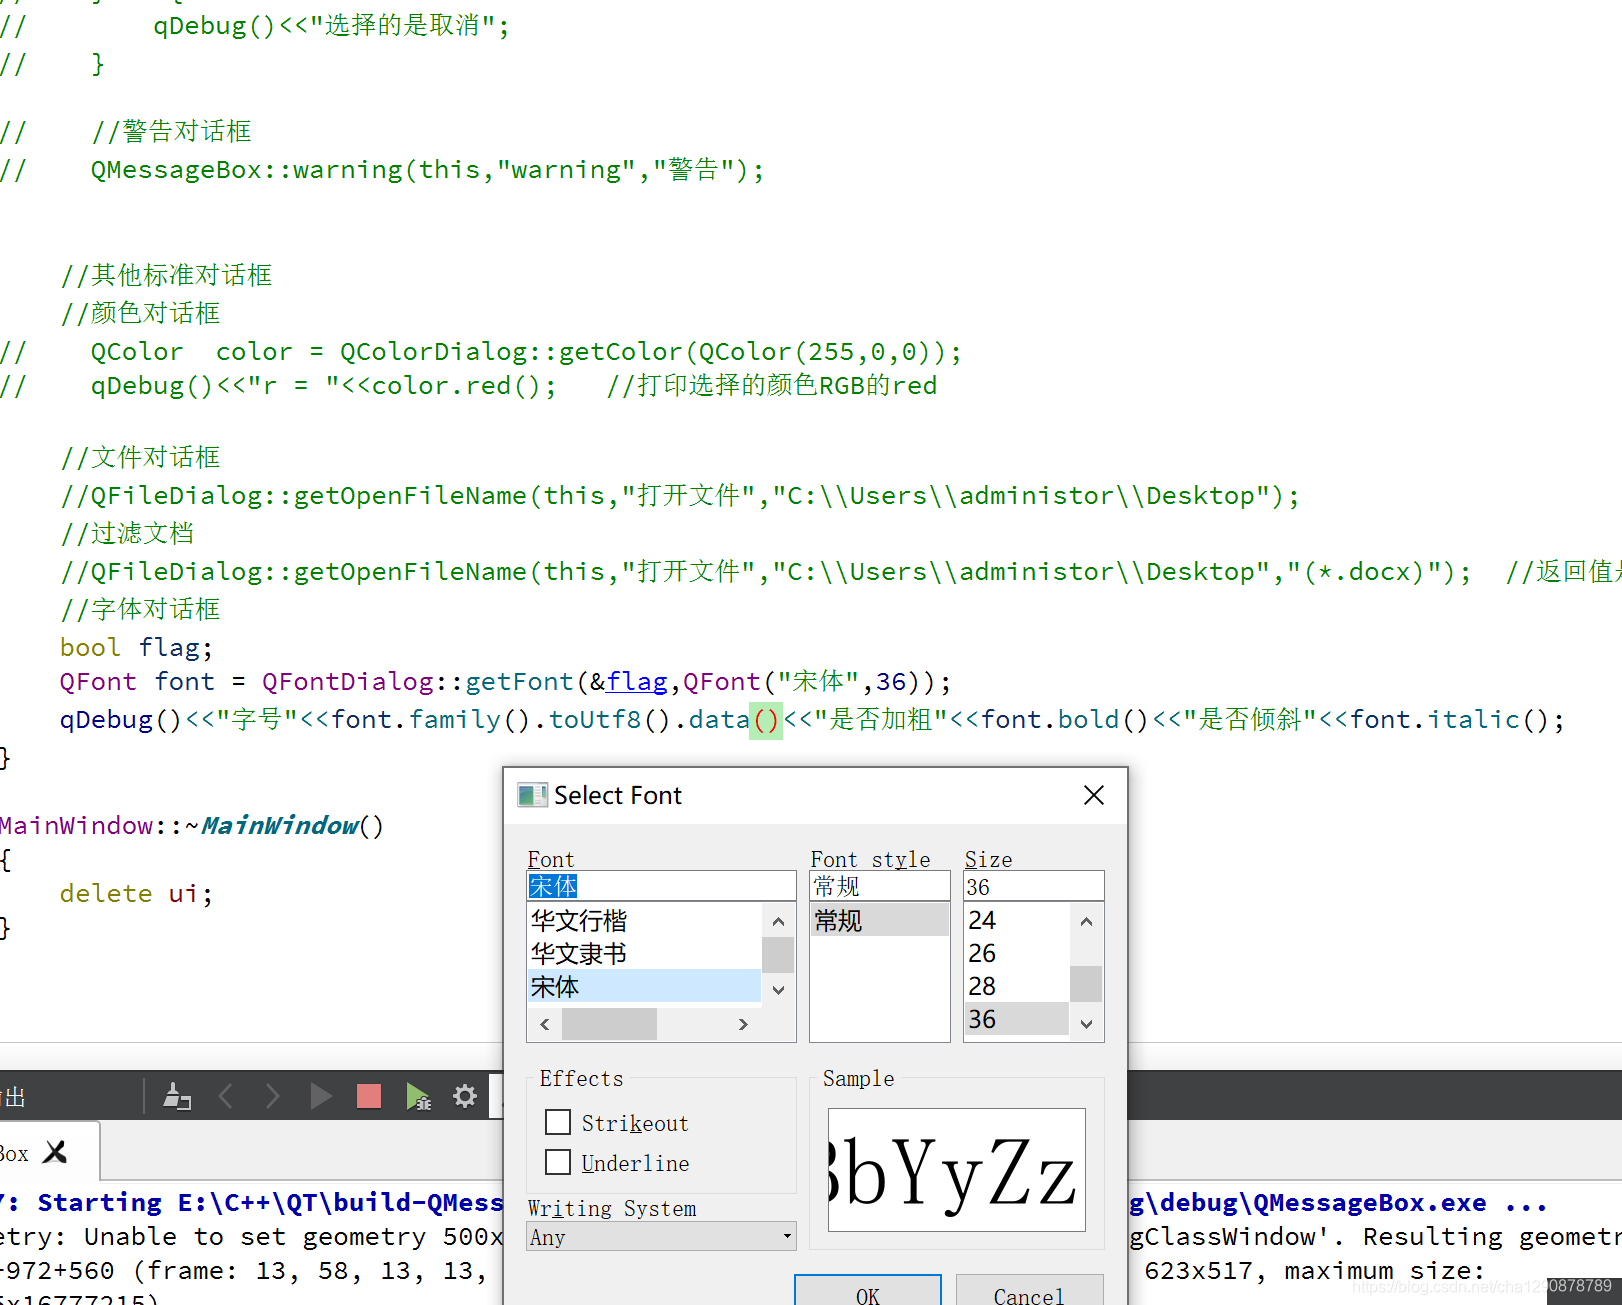
Task: Close the output tab with X icon
Action: click(56, 1153)
